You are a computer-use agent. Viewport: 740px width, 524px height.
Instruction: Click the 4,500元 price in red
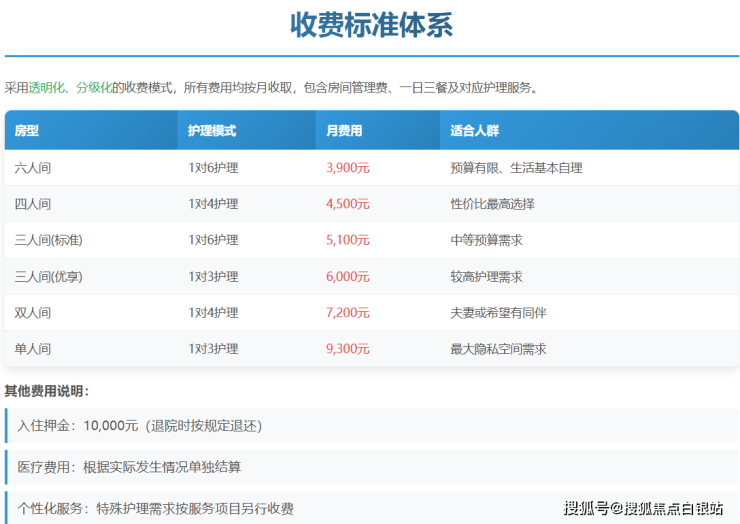(x=347, y=204)
